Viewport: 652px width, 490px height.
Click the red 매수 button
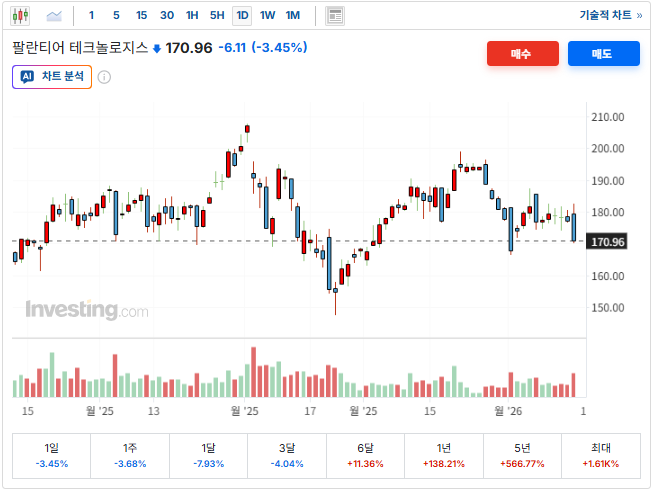[523, 54]
